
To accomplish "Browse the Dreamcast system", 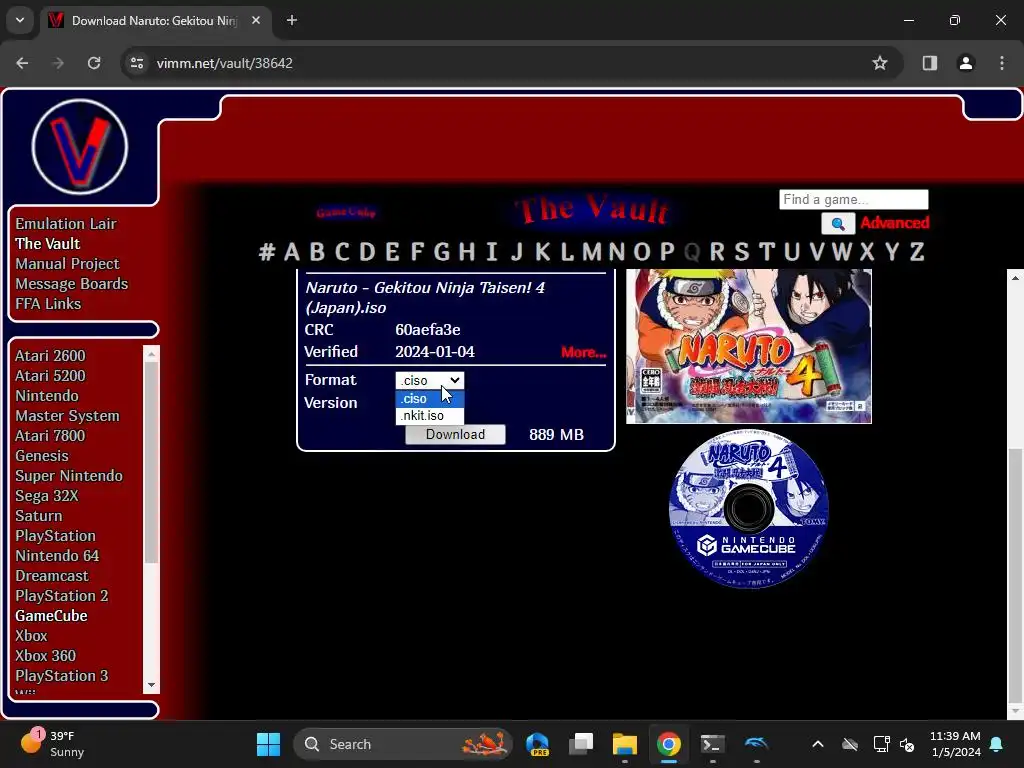I will coord(52,576).
